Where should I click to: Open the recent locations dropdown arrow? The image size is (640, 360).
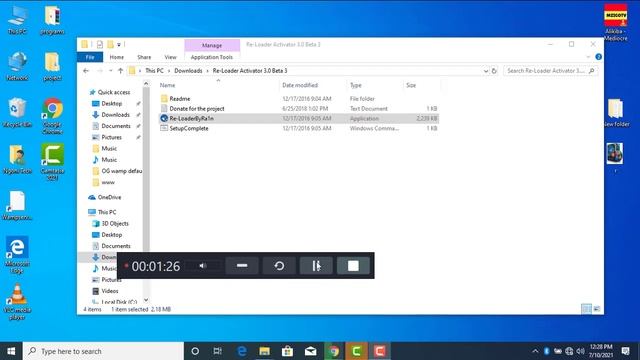click(111, 71)
